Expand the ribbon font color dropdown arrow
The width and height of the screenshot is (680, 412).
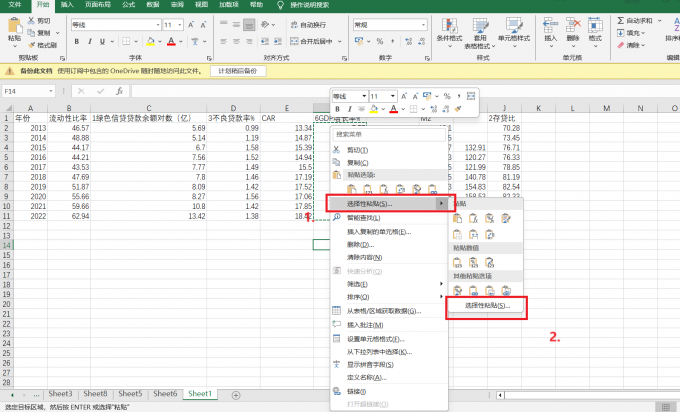(181, 41)
